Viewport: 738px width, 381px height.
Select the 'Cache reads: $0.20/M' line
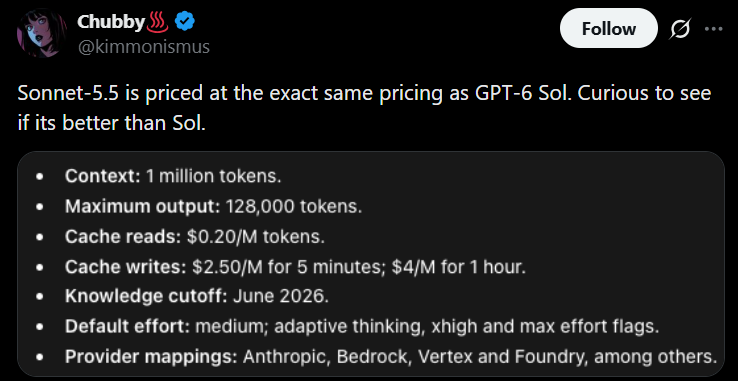point(195,236)
